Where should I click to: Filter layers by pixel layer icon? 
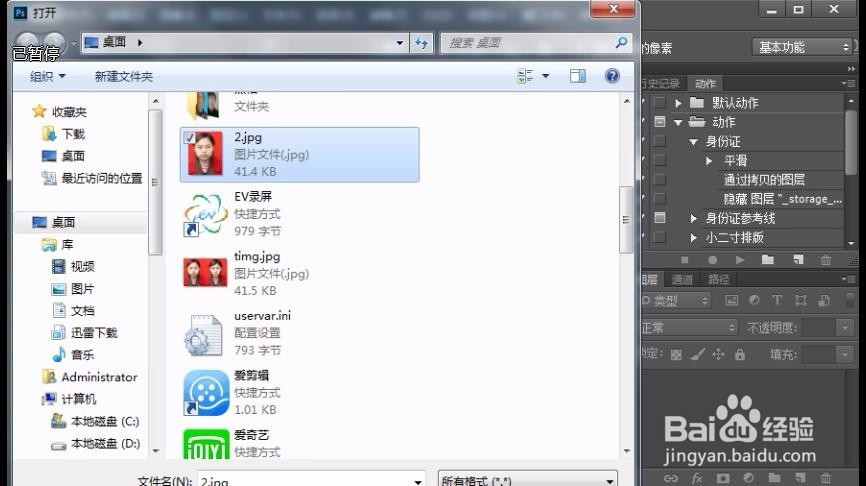731,300
